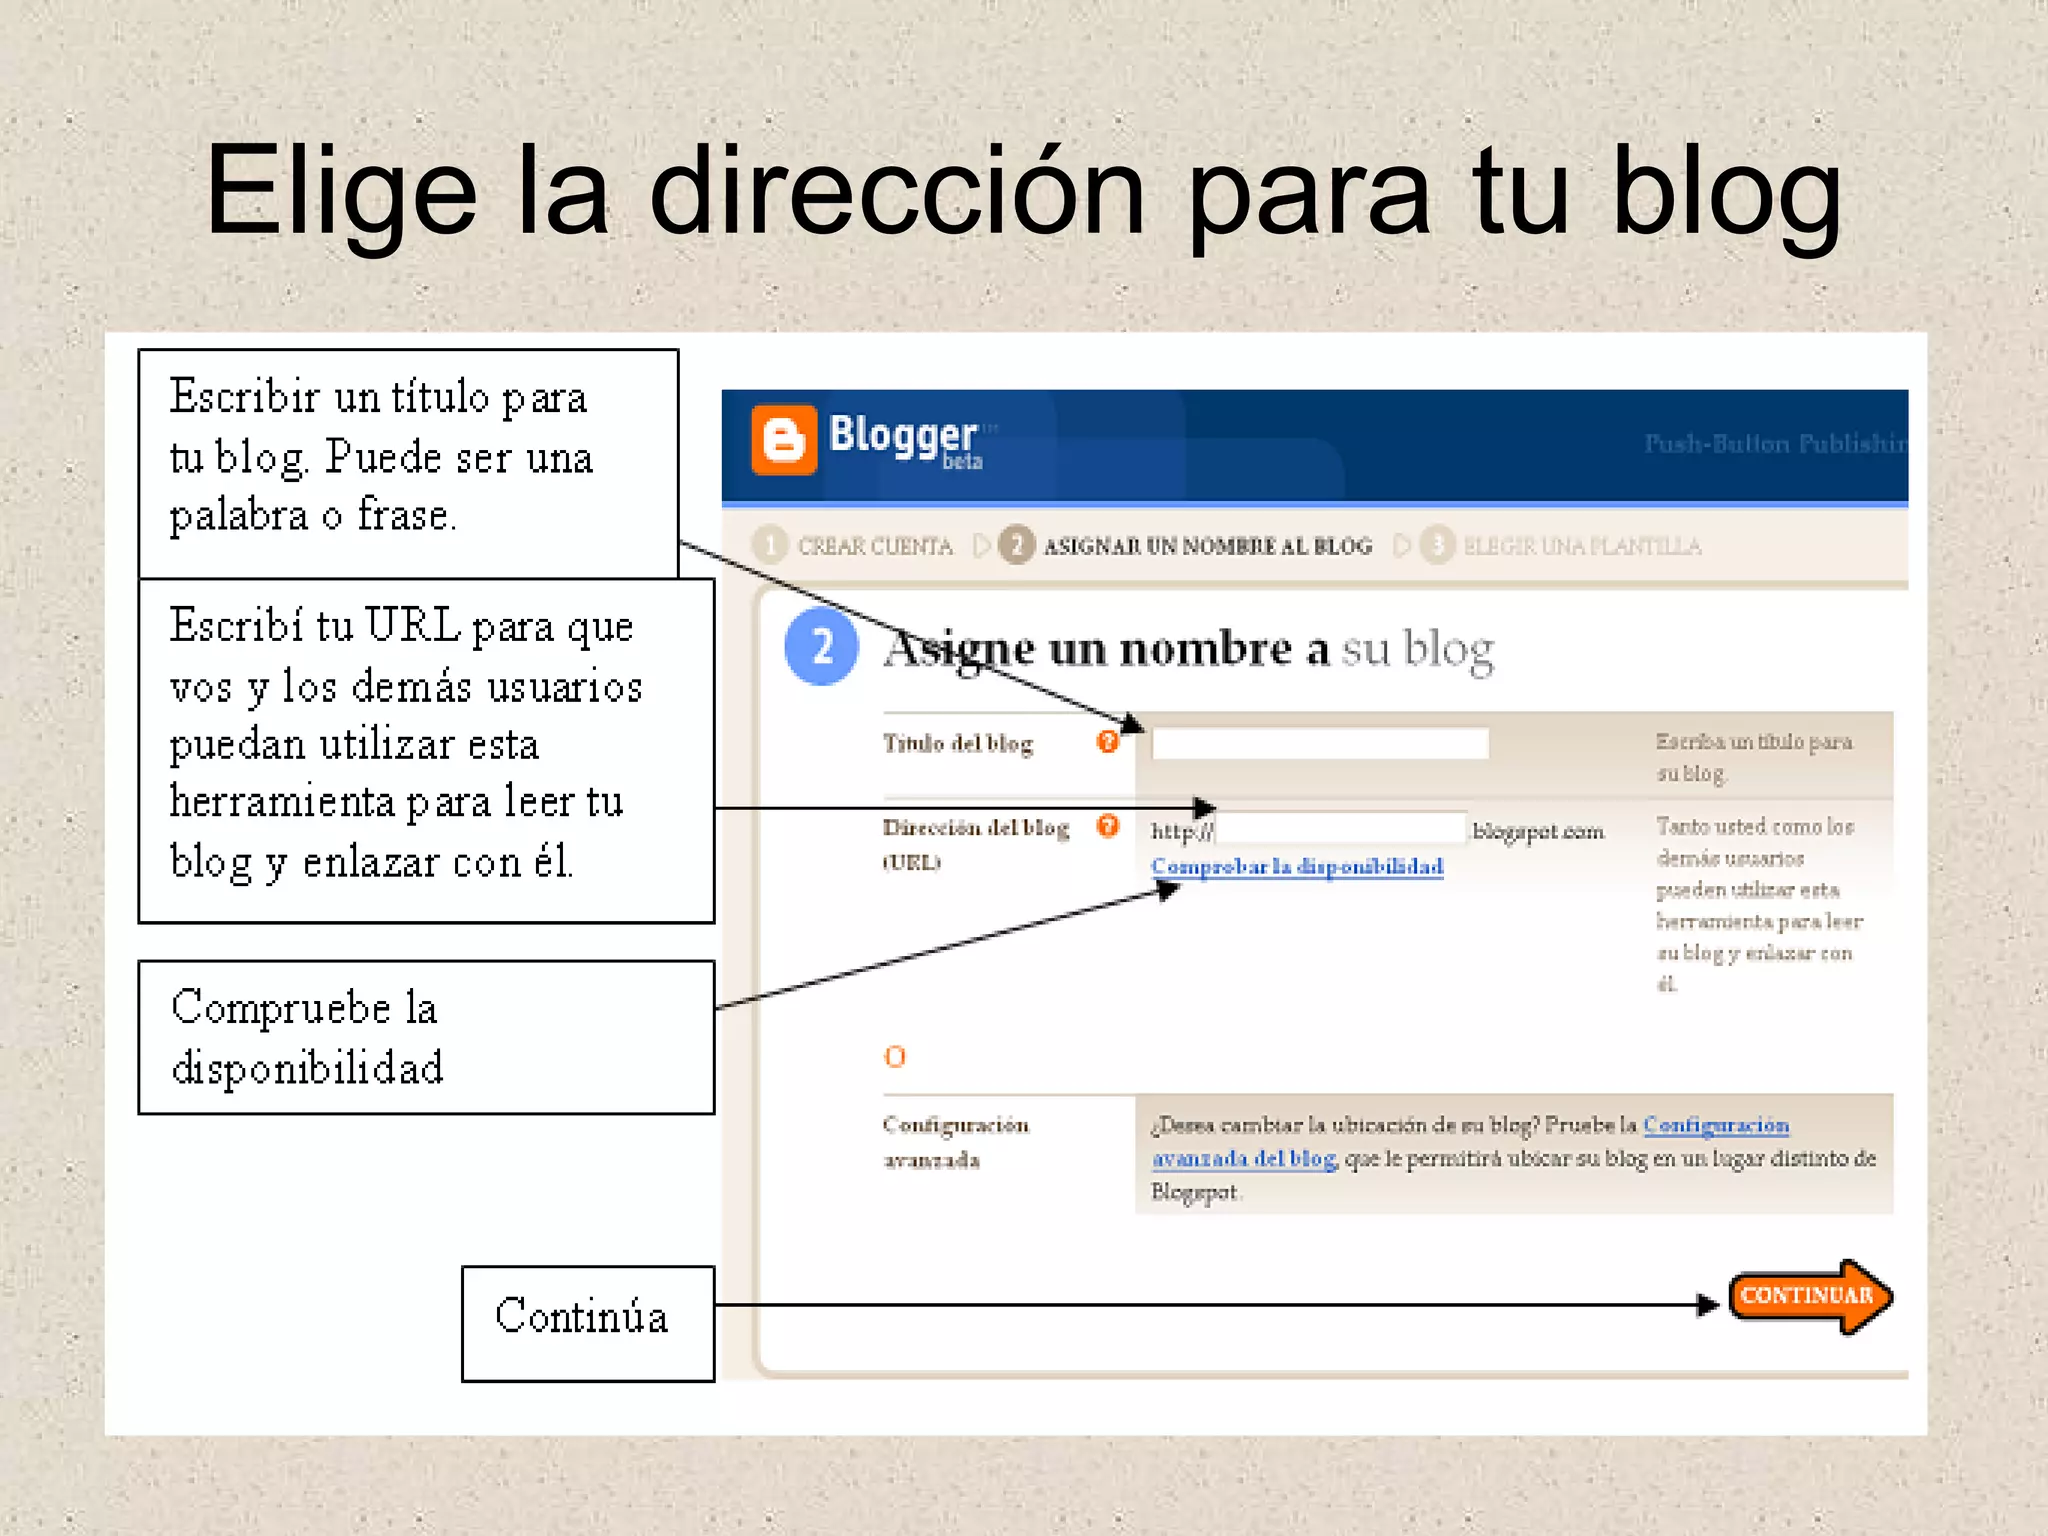Click the 'Título del blog' label text
This screenshot has width=2048, height=1536.
958,743
